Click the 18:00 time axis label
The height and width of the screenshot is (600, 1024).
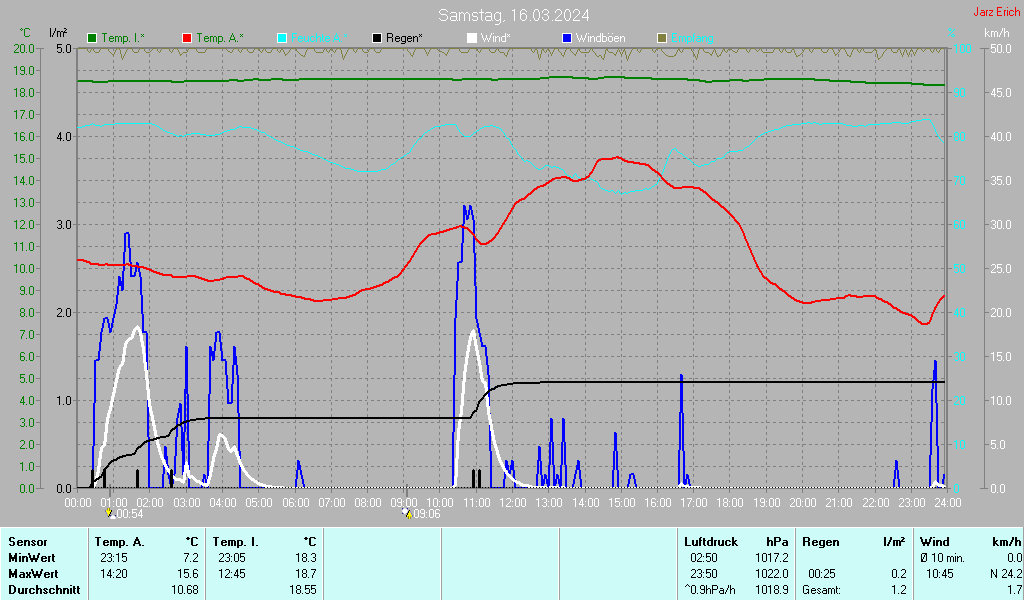tap(730, 501)
